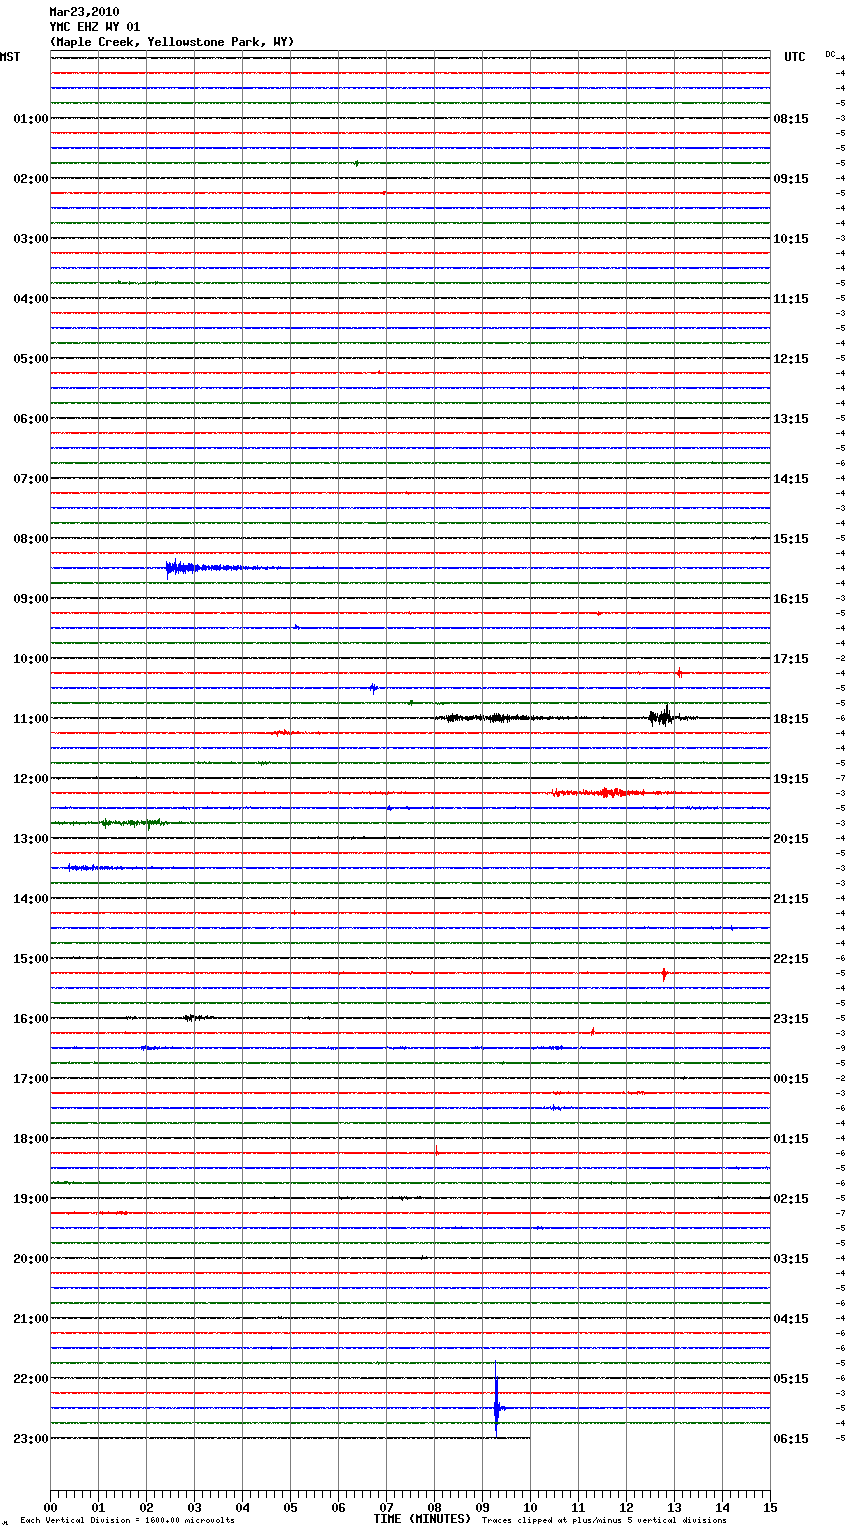Click the traces clipped at plus/minus 5 note
The width and height of the screenshot is (850, 1534).
pos(604,1521)
